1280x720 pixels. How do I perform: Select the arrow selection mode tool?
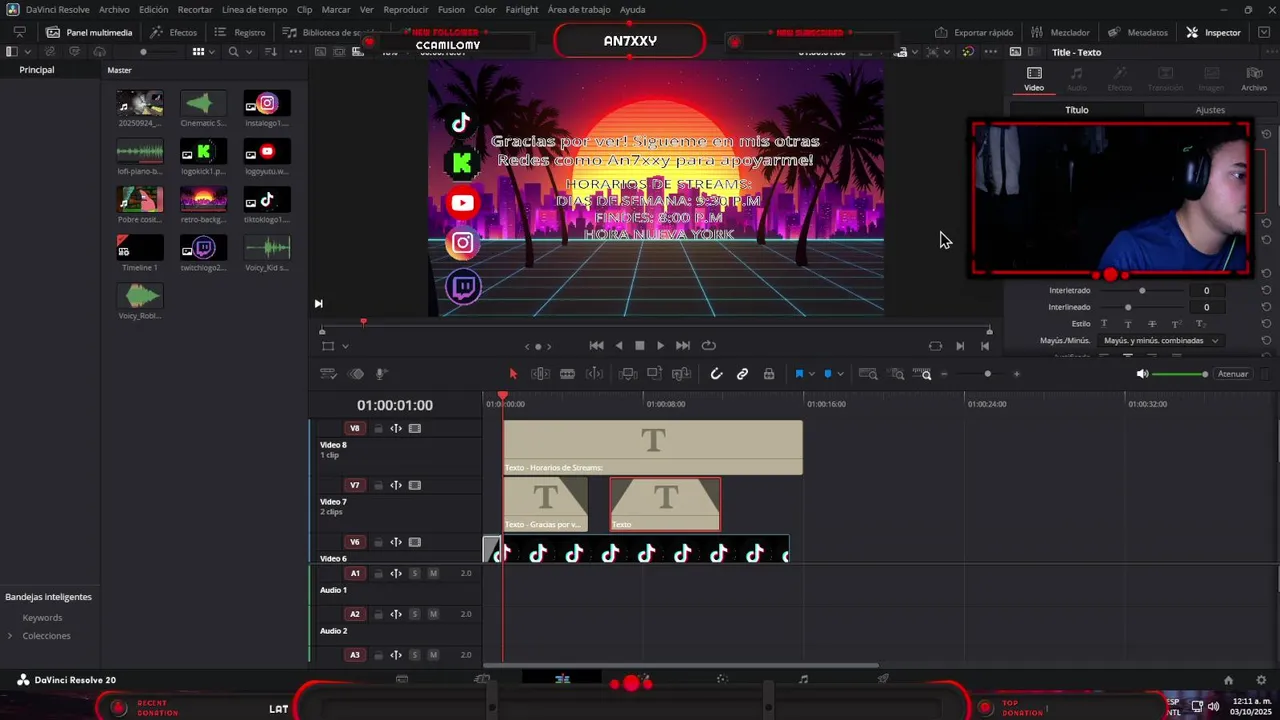point(513,374)
